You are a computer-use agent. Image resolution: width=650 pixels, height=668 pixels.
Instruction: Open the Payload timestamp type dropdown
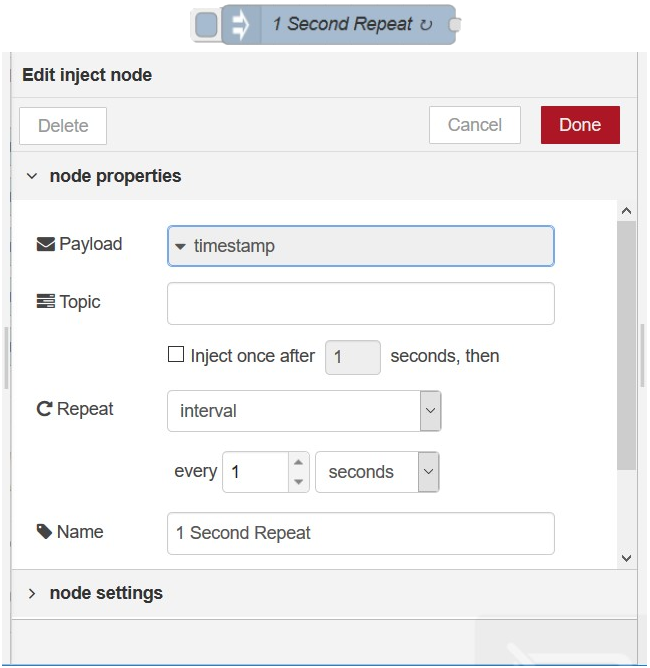coord(360,246)
